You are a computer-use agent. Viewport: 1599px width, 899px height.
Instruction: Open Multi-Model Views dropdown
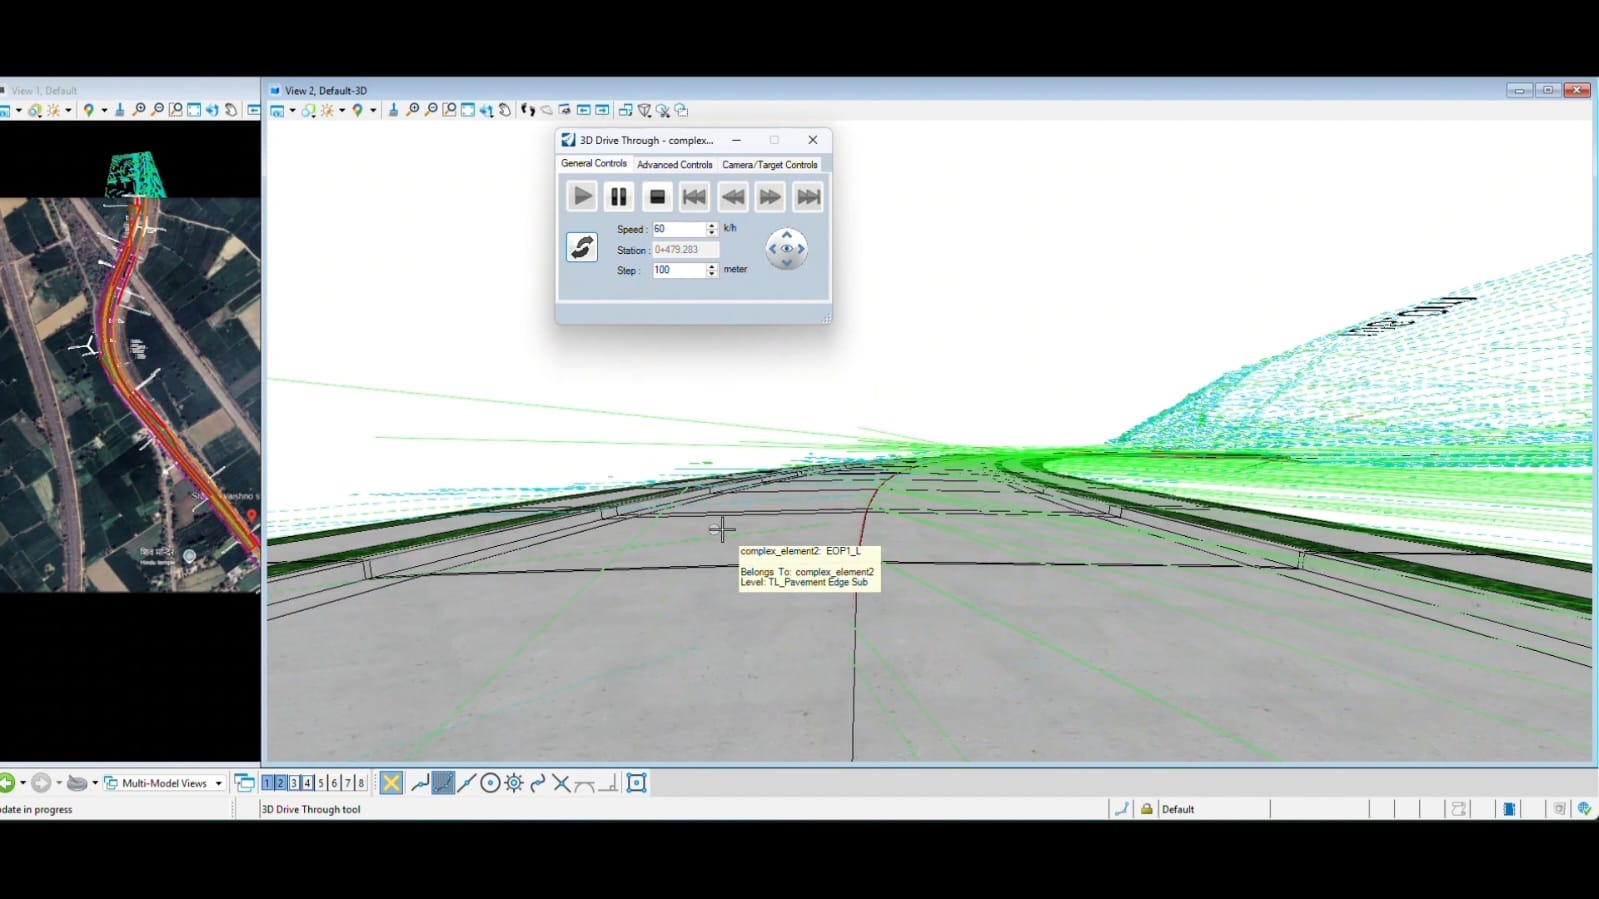tap(165, 783)
